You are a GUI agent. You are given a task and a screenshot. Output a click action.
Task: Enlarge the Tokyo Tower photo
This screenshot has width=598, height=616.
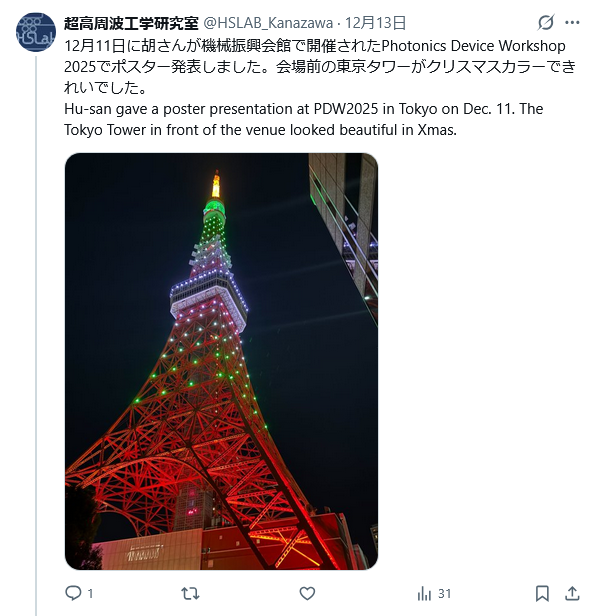point(221,361)
